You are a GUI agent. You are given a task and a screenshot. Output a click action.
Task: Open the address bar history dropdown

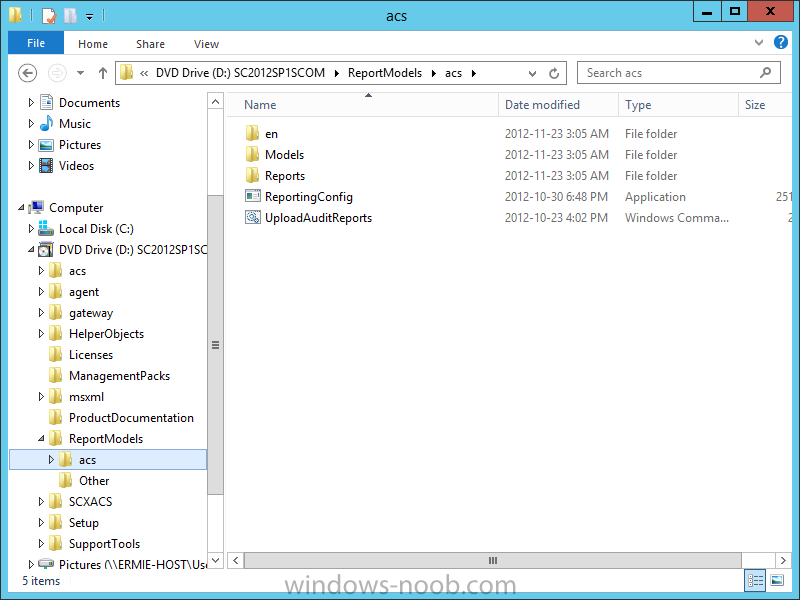tap(532, 73)
